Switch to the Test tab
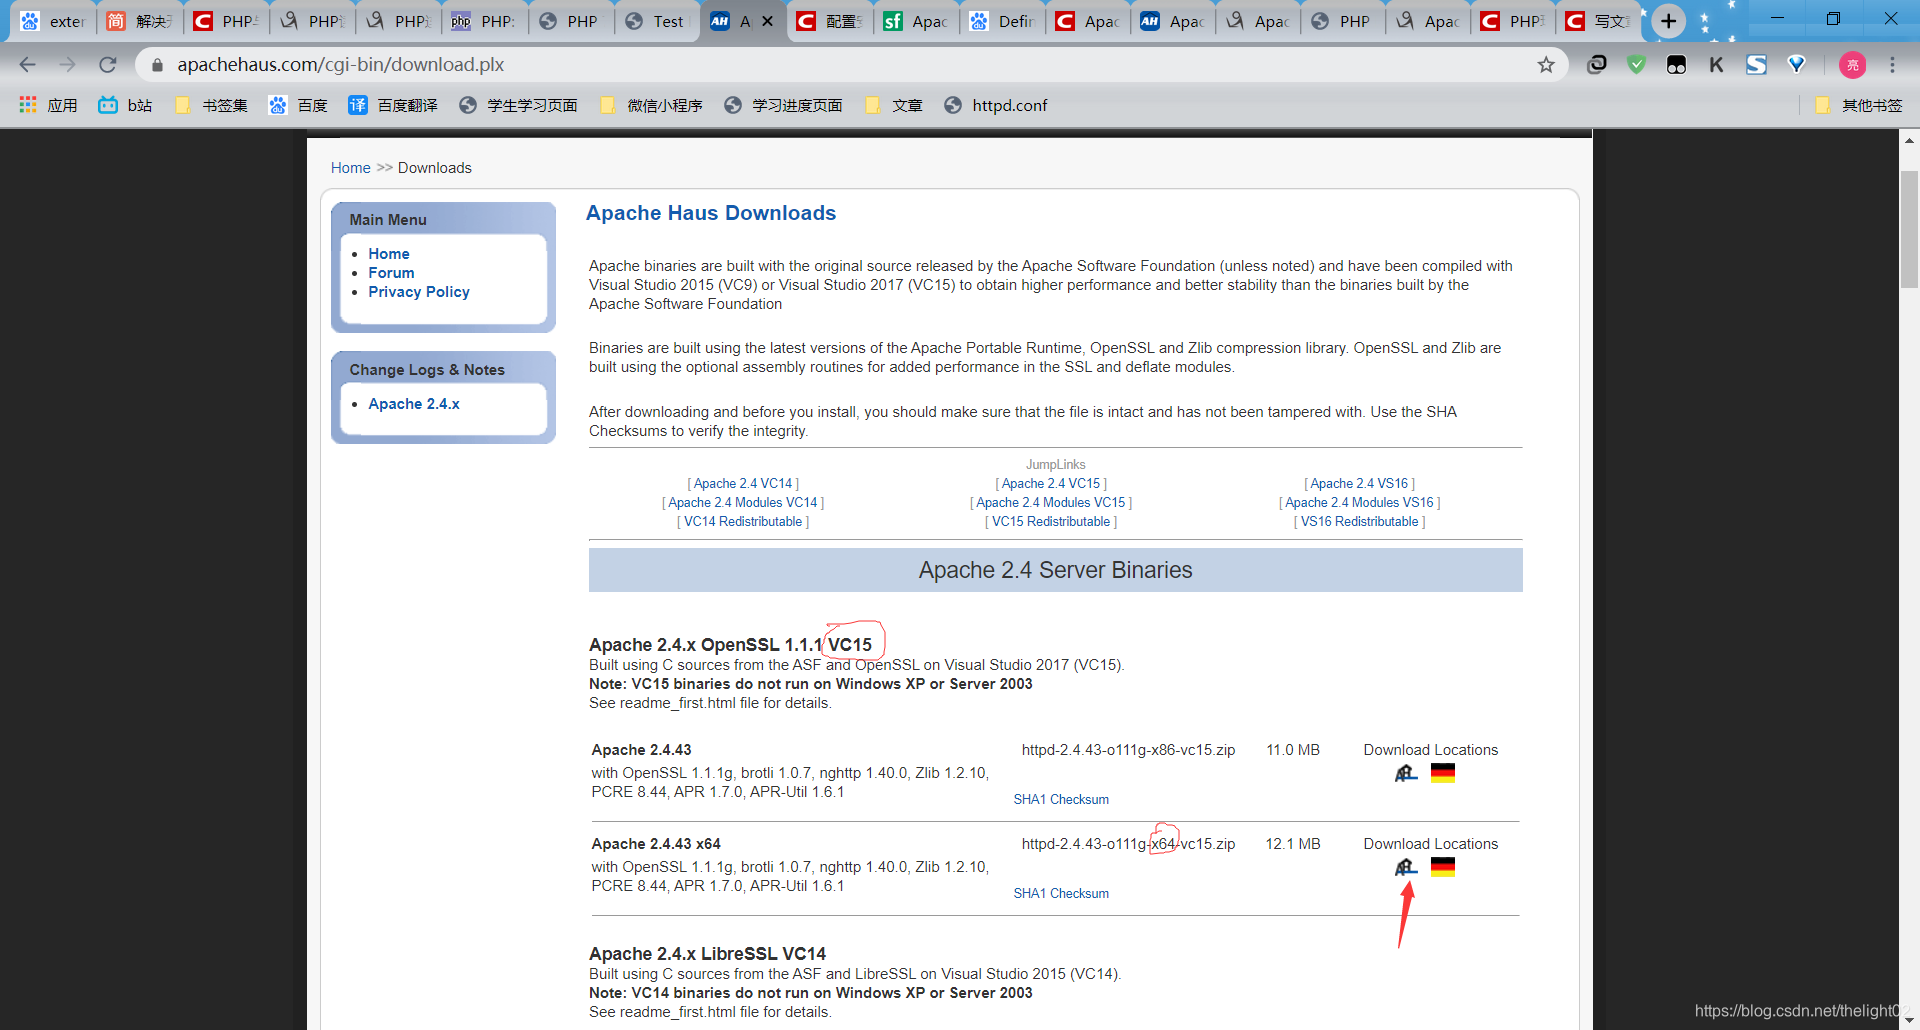Image resolution: width=1920 pixels, height=1030 pixels. tap(657, 21)
